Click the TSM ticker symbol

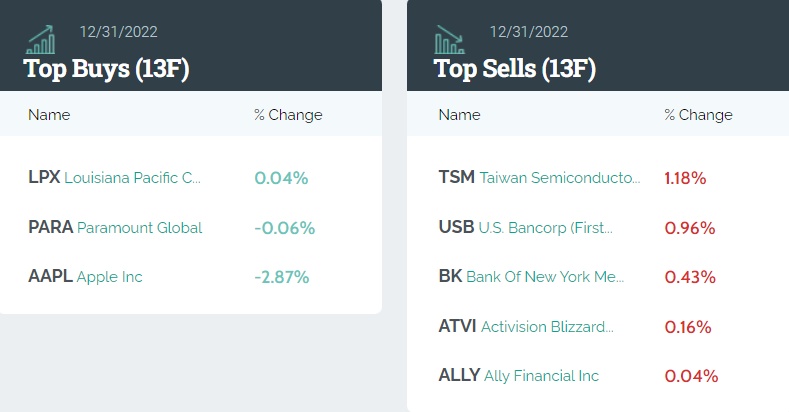coord(456,178)
